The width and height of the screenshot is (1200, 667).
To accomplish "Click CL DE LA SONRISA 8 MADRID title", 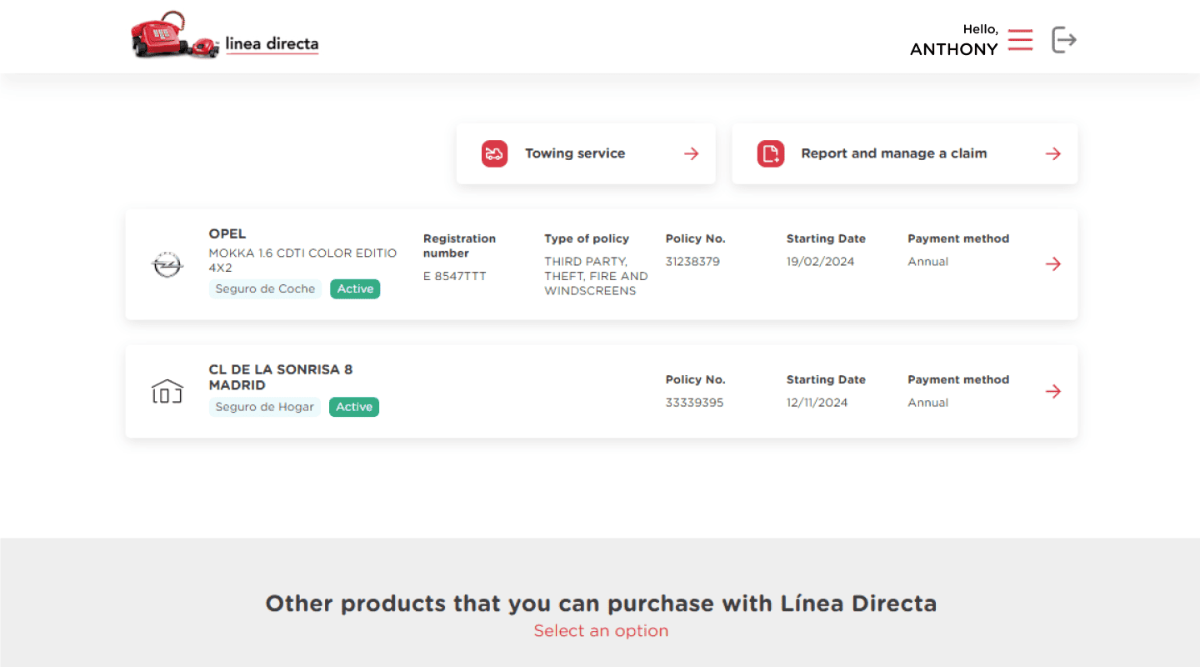I will point(281,377).
